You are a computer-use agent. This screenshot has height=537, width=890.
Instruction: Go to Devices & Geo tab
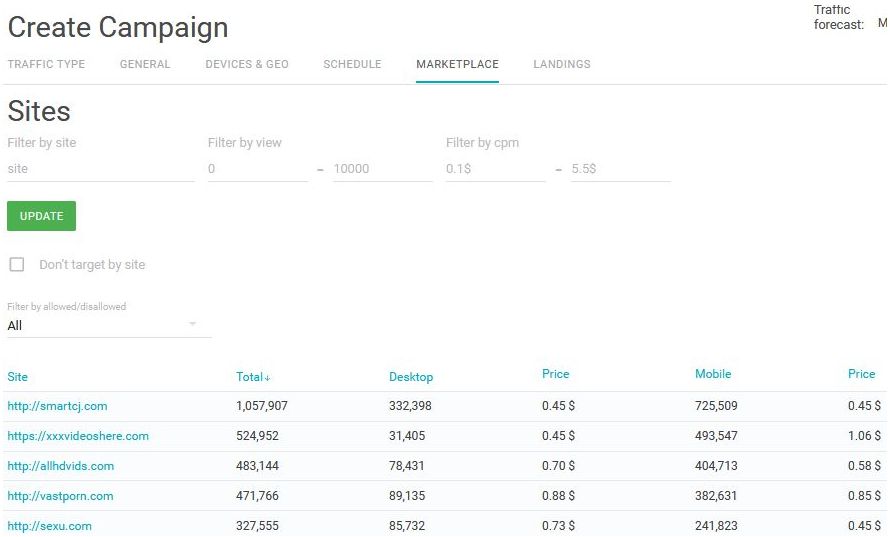click(247, 64)
